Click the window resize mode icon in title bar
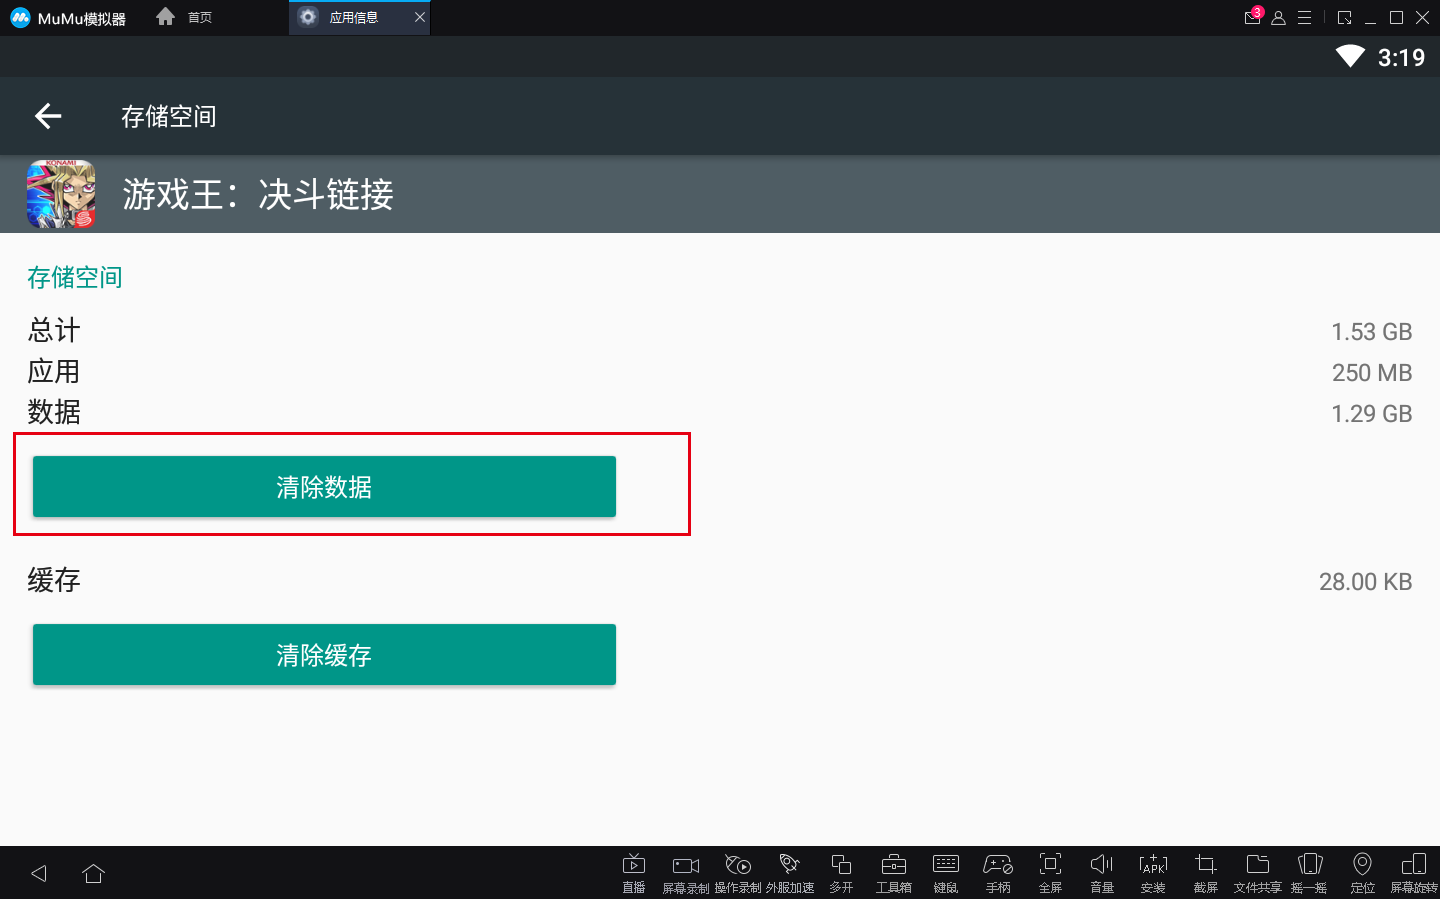The image size is (1440, 899). [1344, 18]
